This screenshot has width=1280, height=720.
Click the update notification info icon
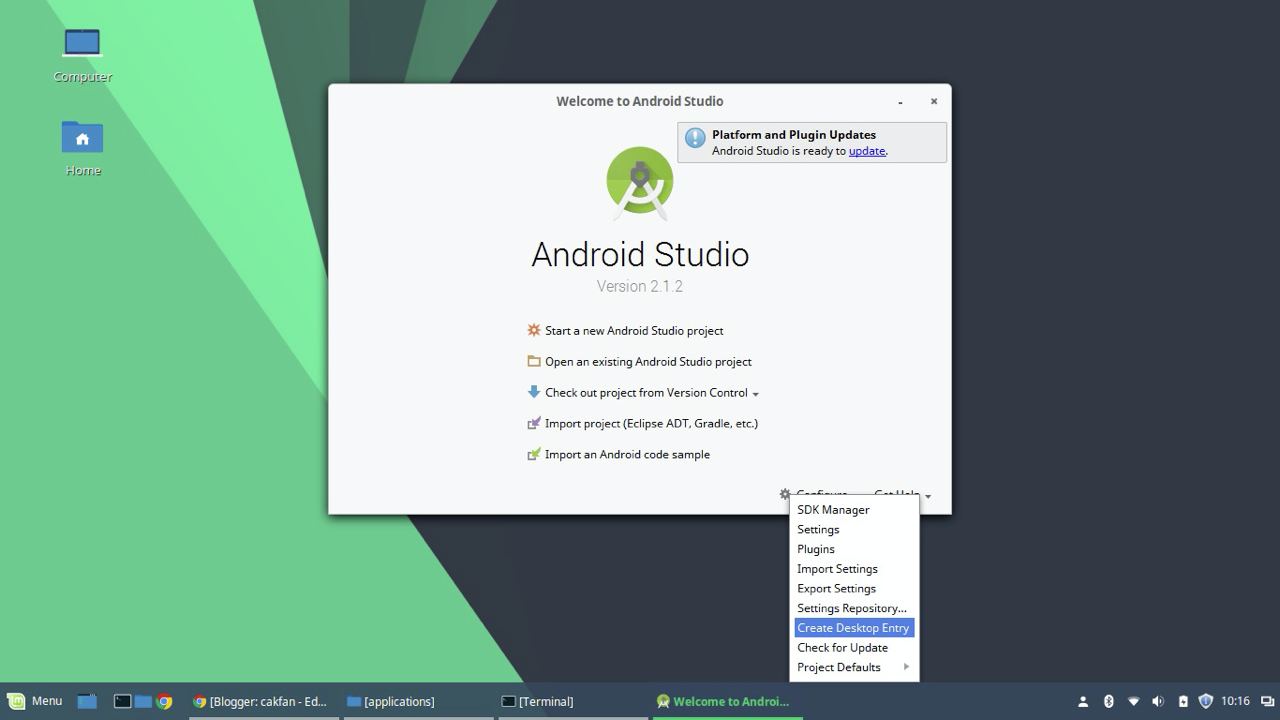coord(695,139)
